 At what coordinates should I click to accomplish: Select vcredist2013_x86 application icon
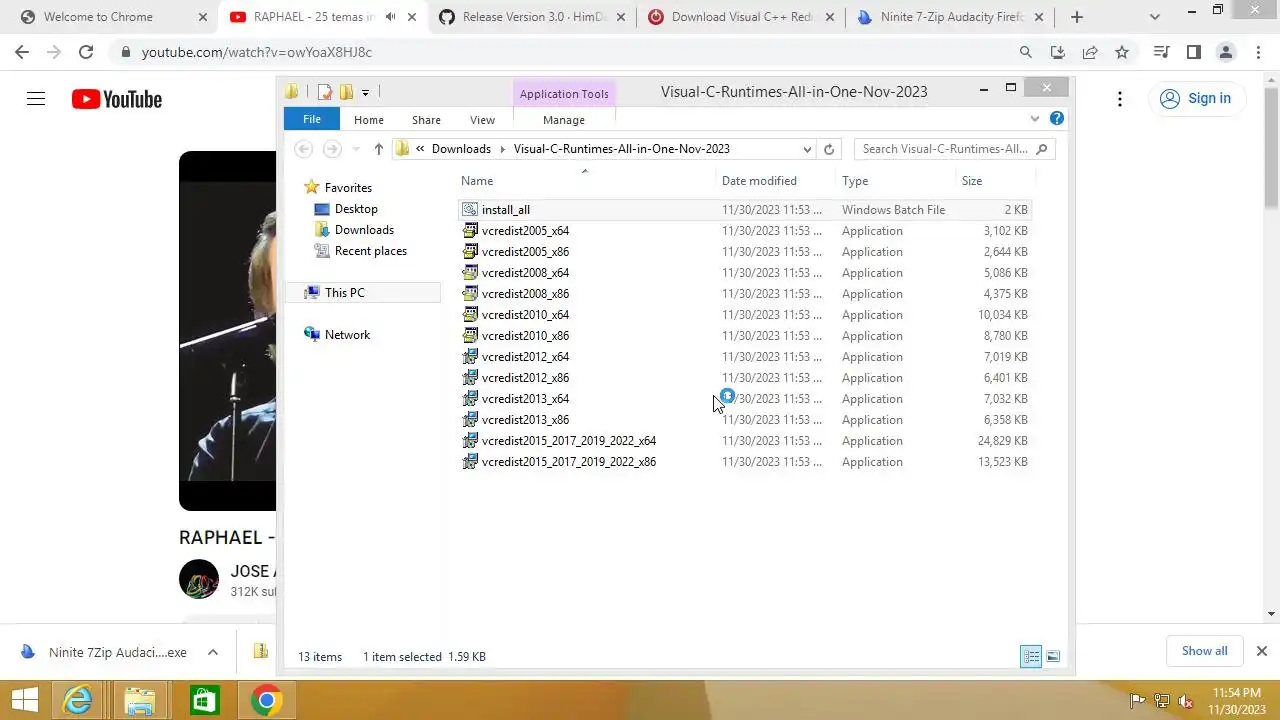(470, 420)
